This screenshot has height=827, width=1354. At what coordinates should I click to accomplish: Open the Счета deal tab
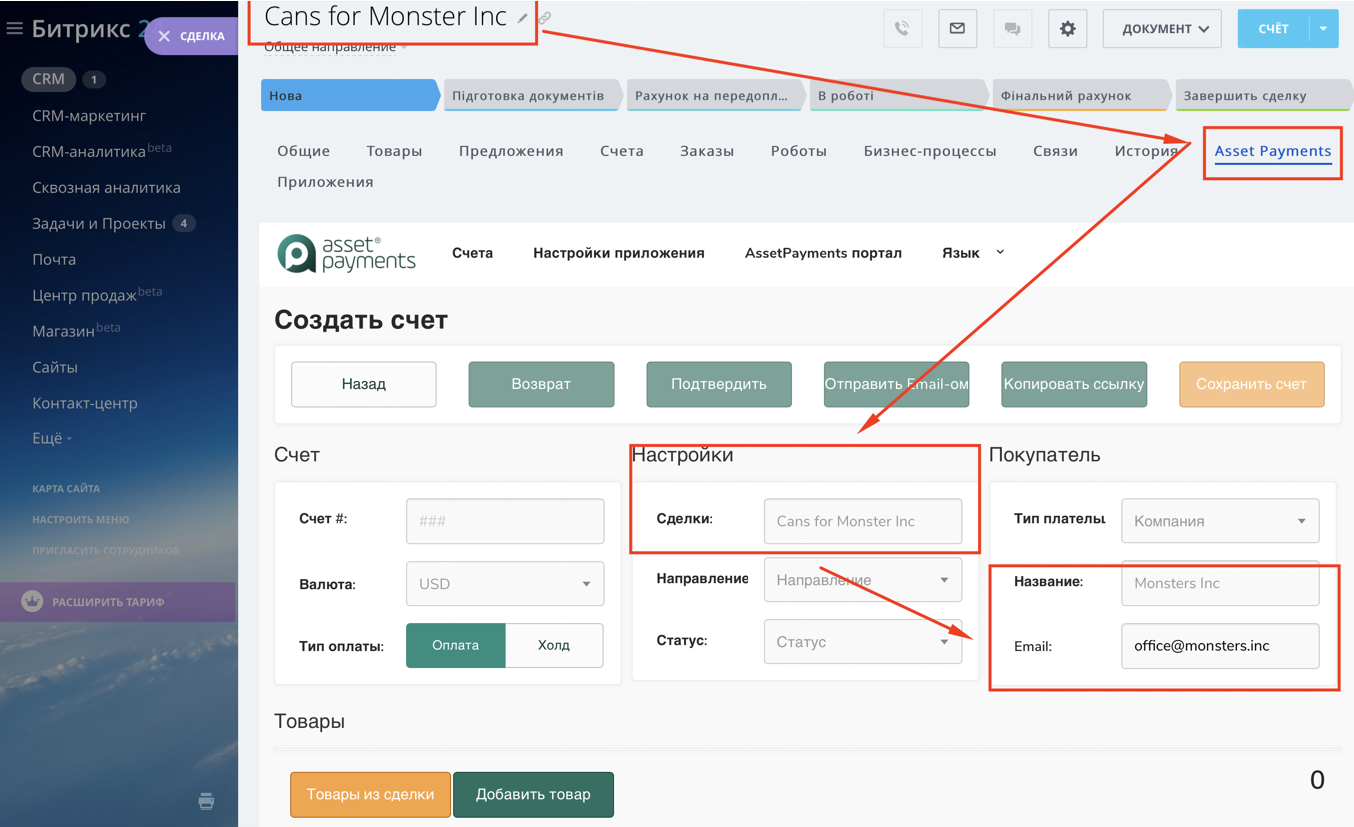tap(622, 151)
